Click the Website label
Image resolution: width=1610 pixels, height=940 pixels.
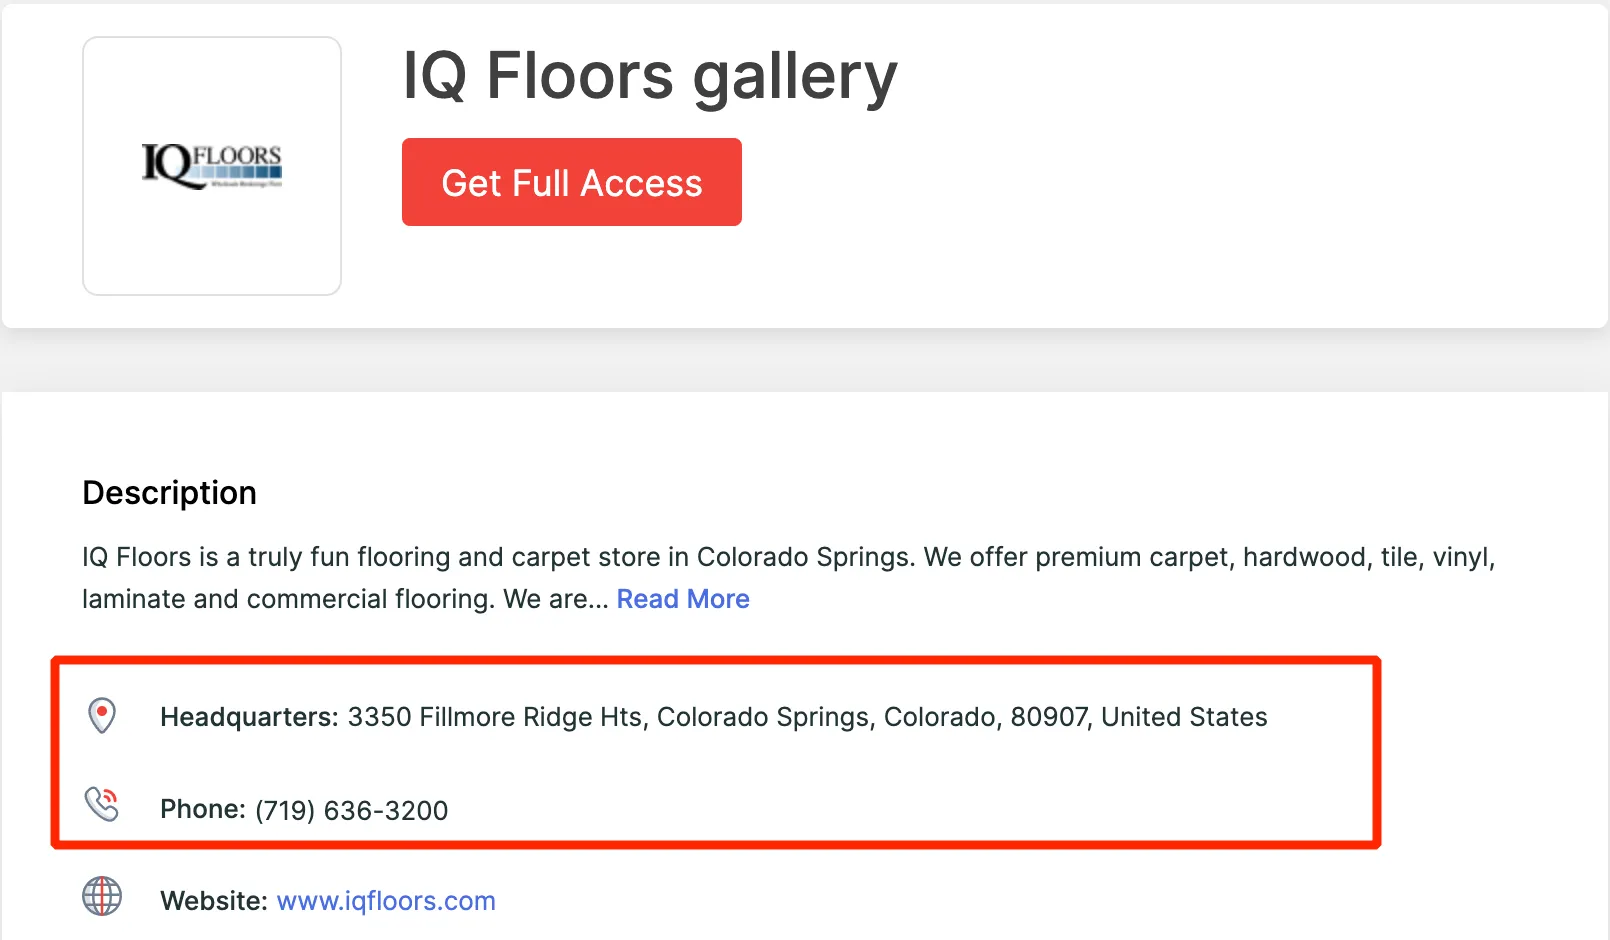[x=213, y=901]
